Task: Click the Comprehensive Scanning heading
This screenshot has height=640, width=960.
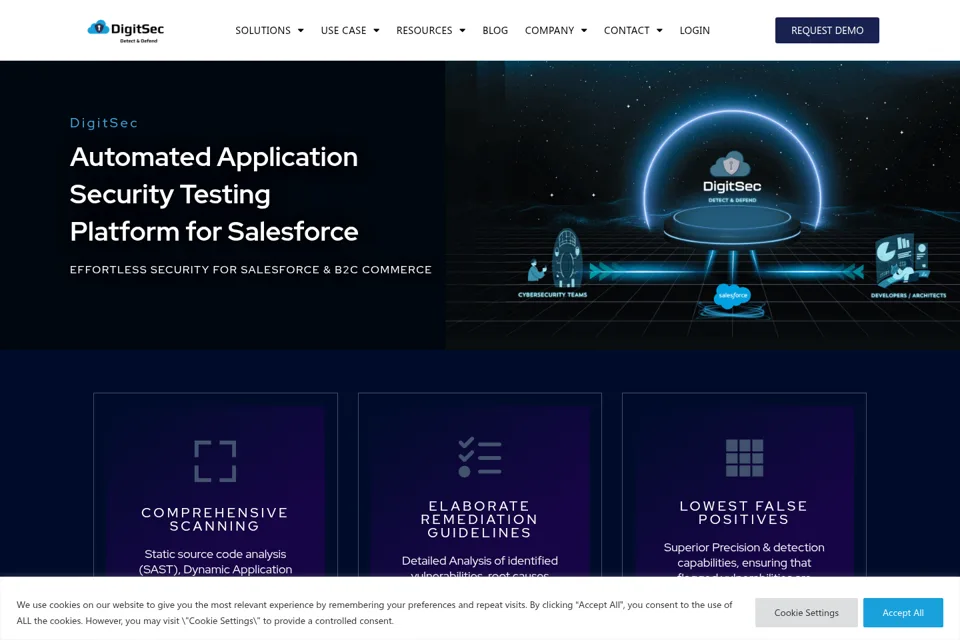Action: pos(215,519)
